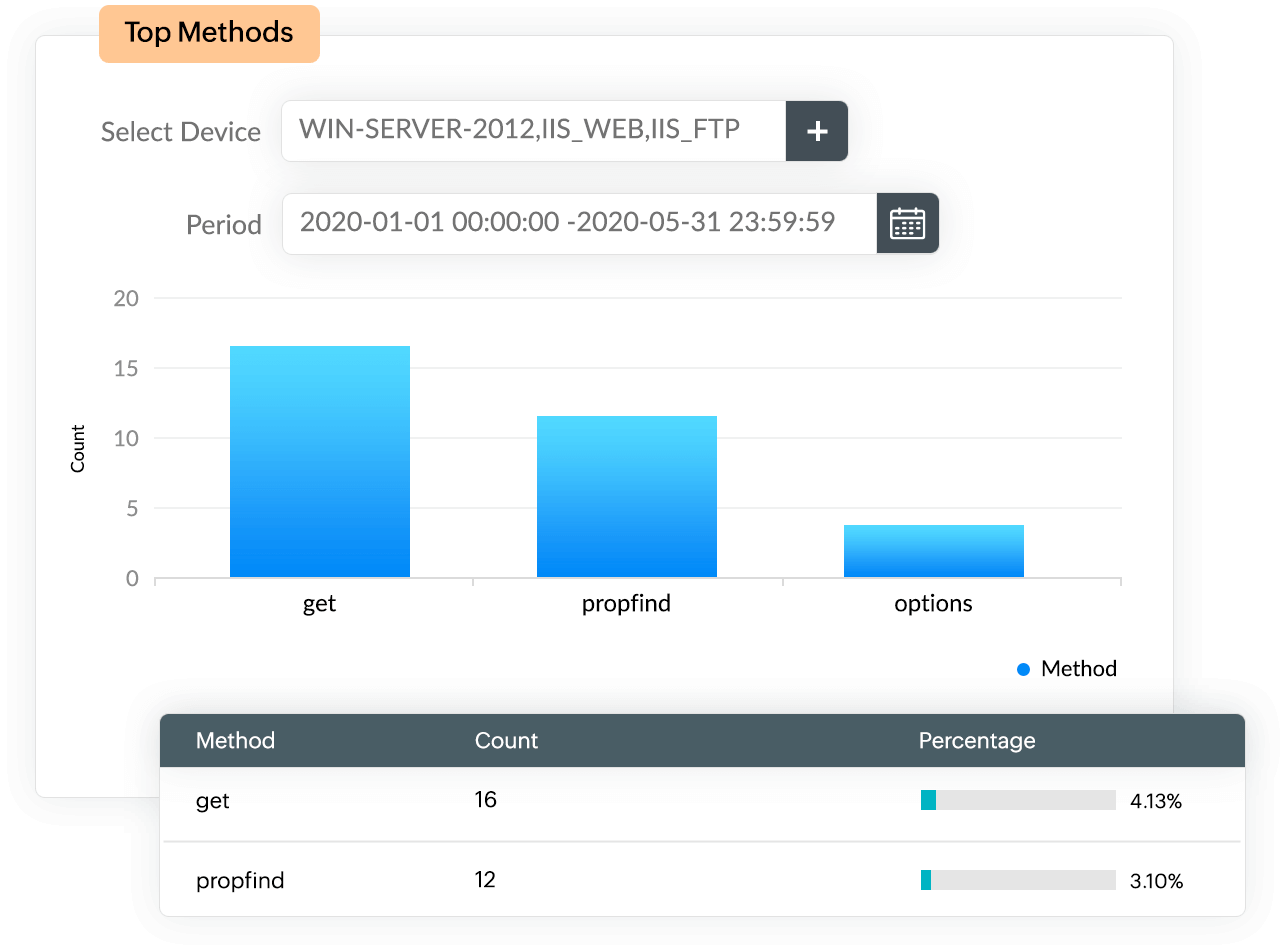Click the Select Device input field

click(x=534, y=131)
